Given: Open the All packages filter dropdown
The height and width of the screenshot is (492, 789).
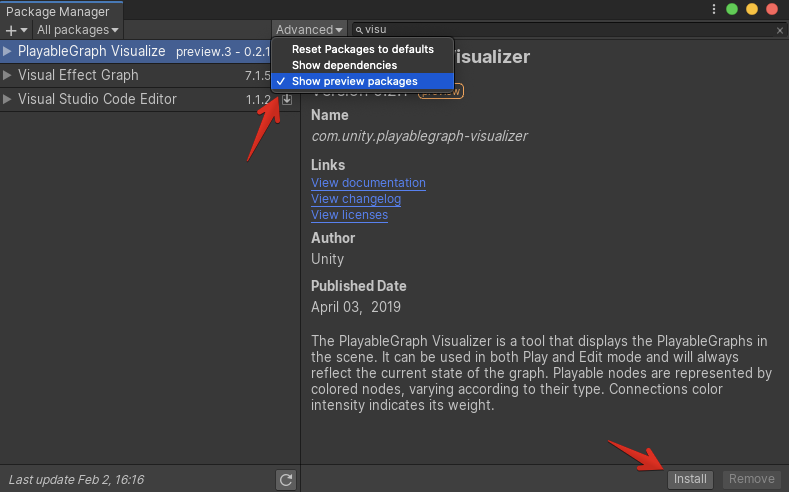Looking at the screenshot, I should (x=77, y=30).
